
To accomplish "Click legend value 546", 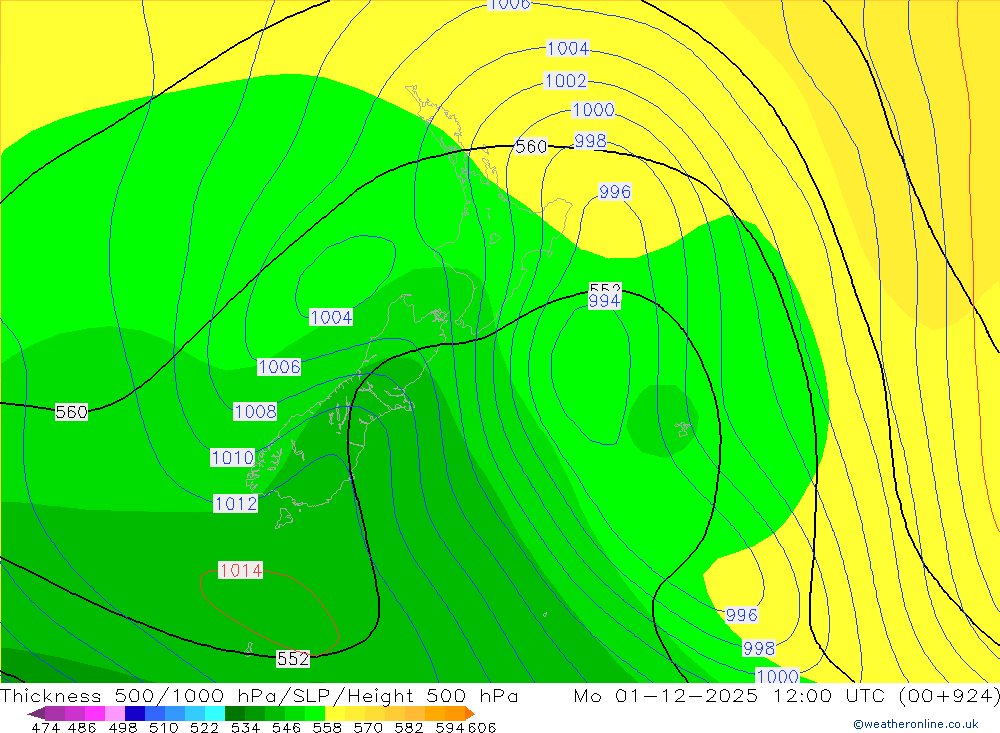I will pos(286,727).
